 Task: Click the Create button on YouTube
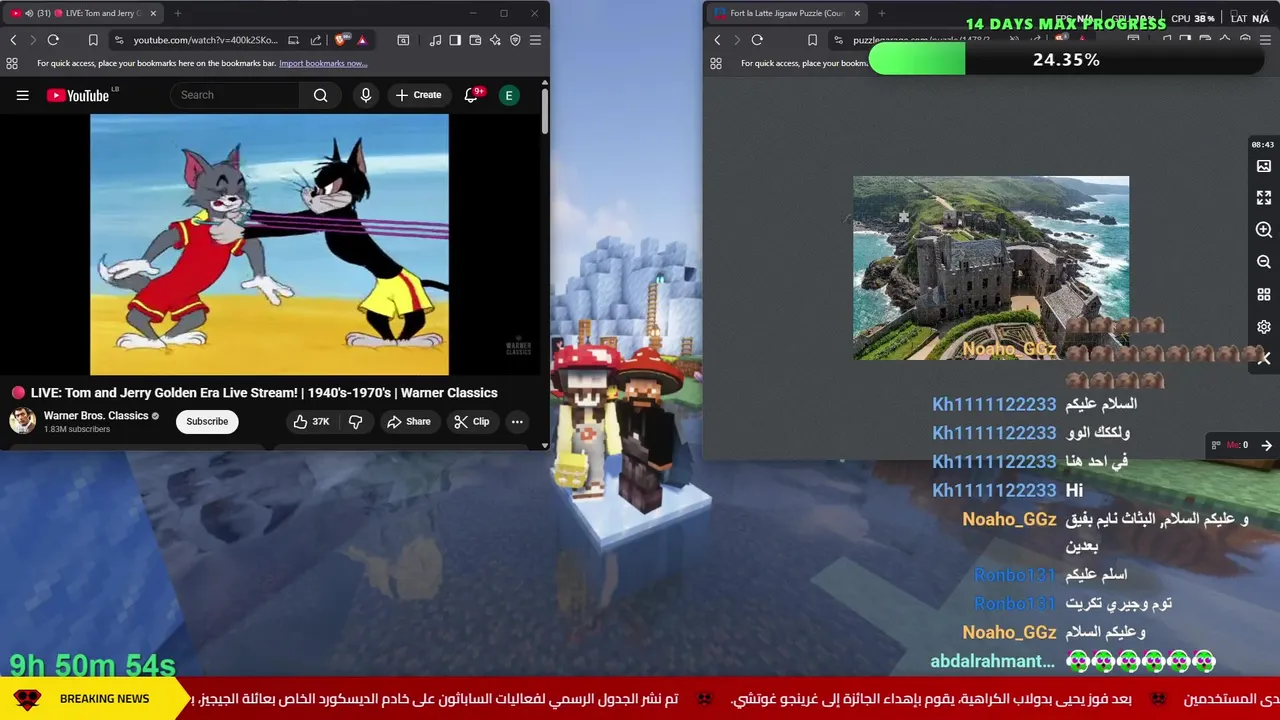click(418, 95)
